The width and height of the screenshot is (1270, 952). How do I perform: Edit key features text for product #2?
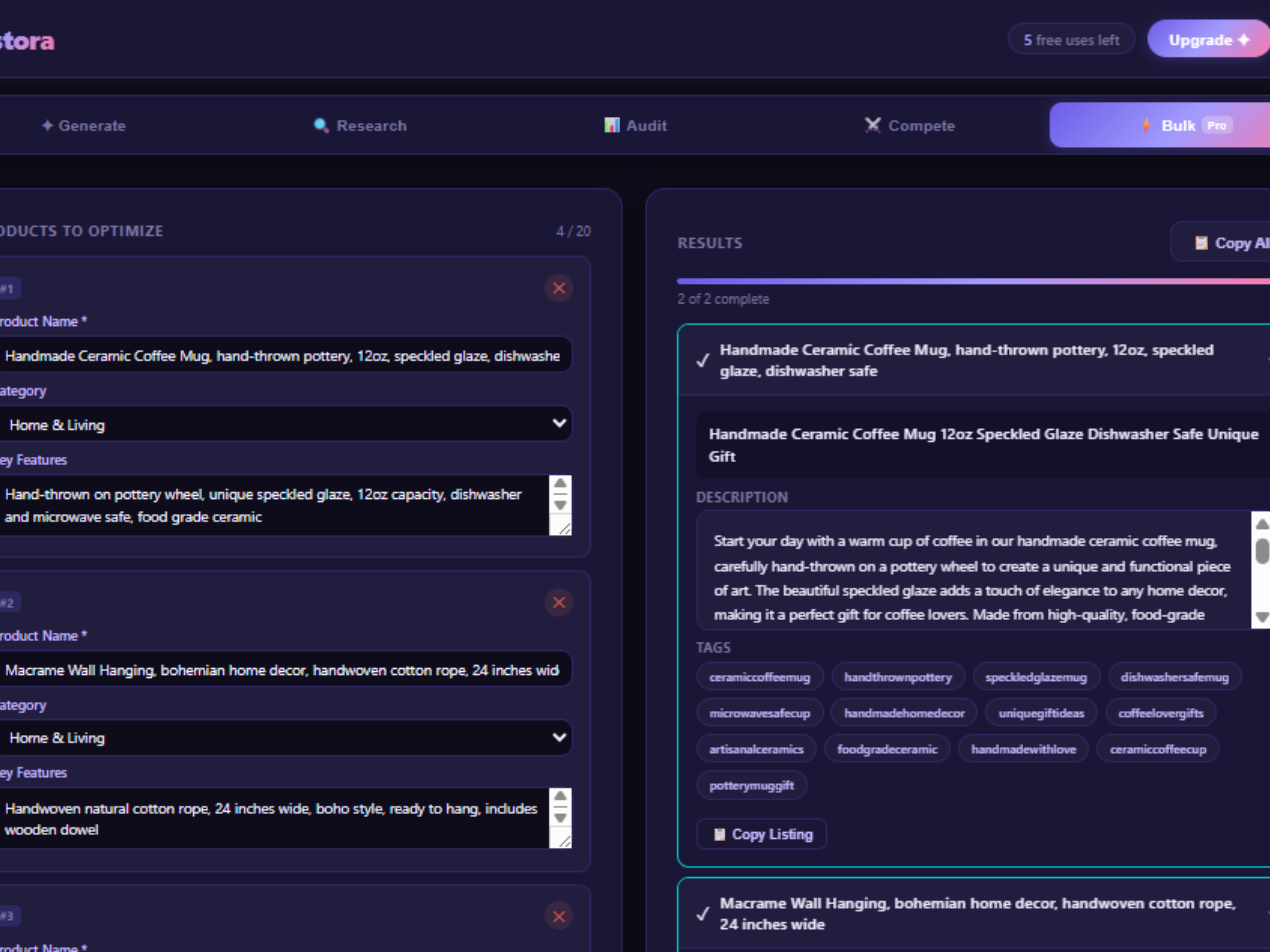tap(285, 818)
